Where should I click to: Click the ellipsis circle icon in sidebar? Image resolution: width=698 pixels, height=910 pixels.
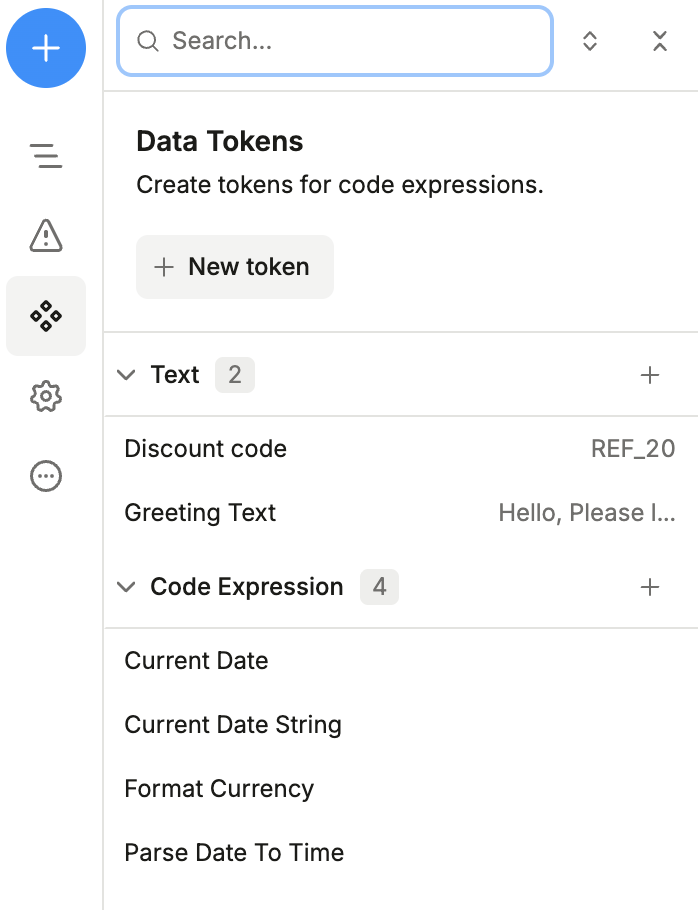46,476
